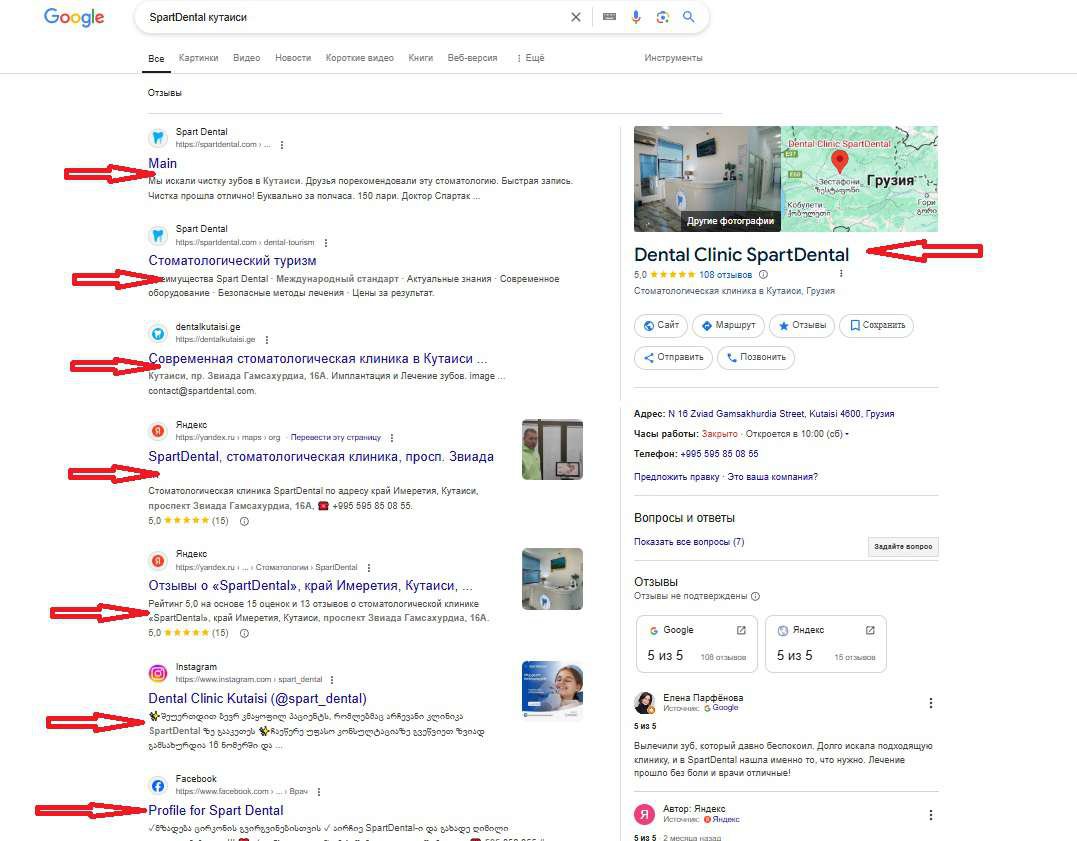Open three-dot menu of first Spart Dental result
1077x841 pixels.
coord(282,144)
